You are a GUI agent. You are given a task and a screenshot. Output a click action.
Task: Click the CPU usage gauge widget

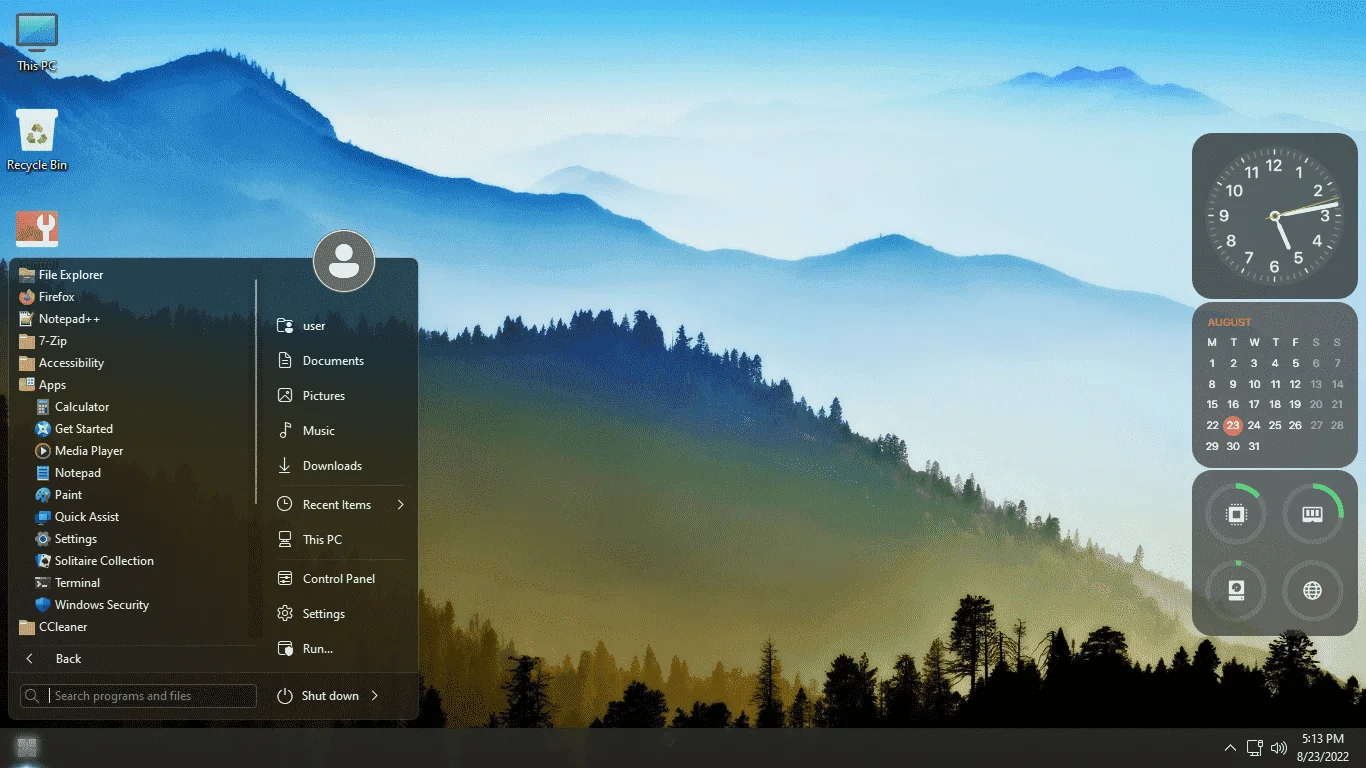coord(1237,515)
